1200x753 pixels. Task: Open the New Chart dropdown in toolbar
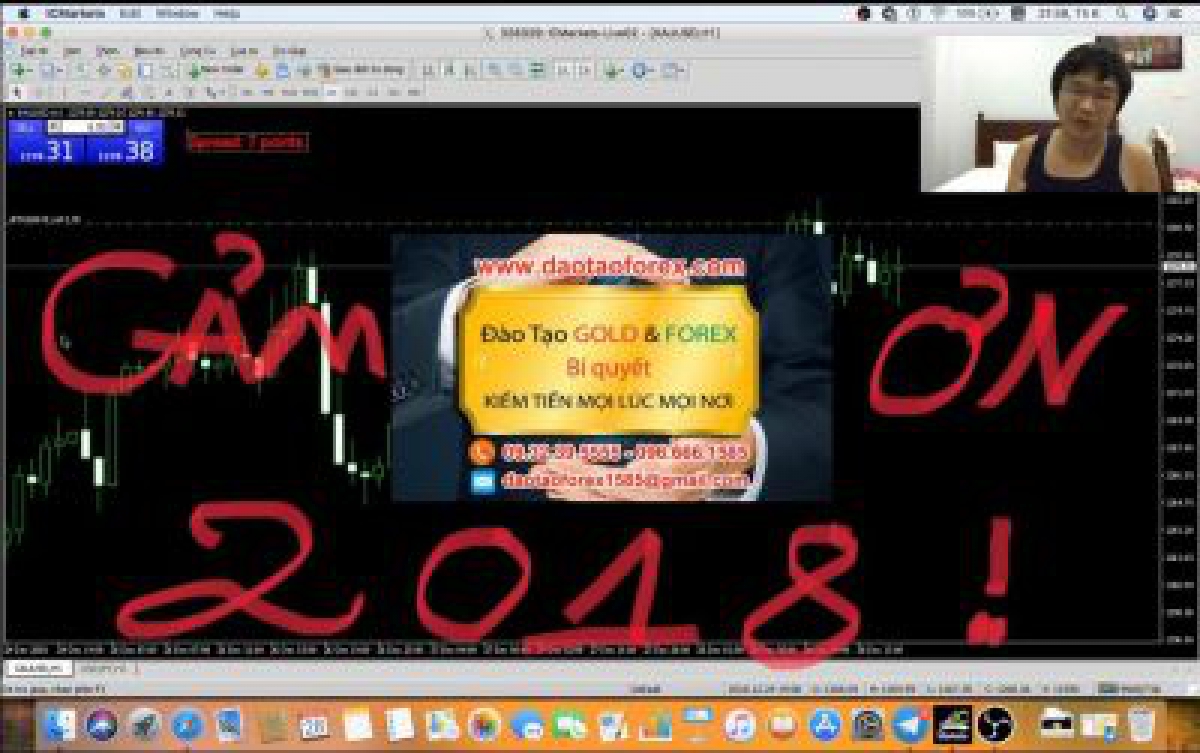[x=22, y=70]
